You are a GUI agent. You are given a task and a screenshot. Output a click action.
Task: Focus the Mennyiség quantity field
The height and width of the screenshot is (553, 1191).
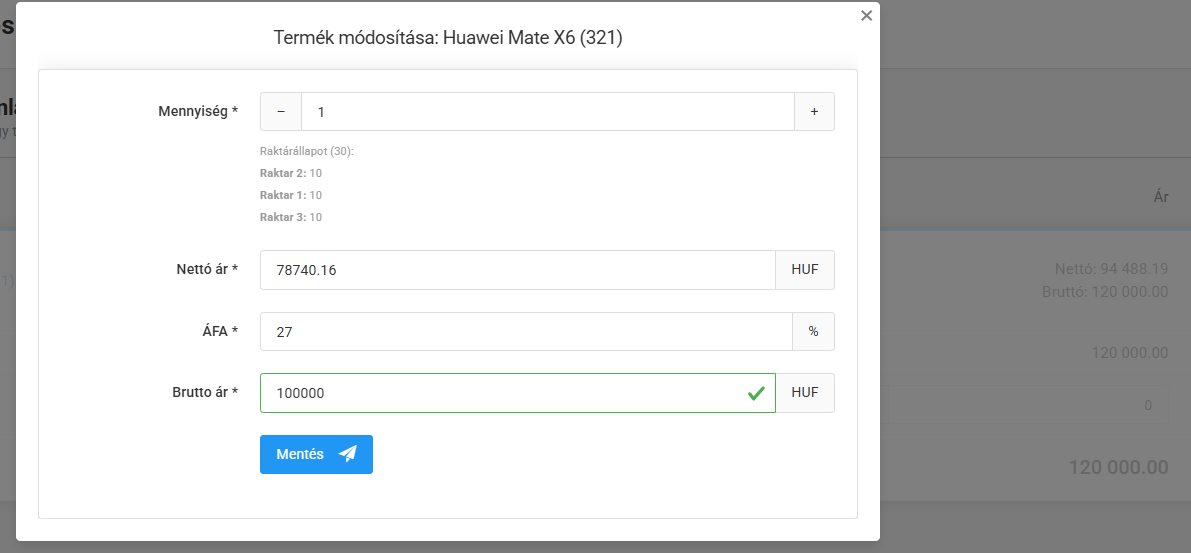pyautogui.click(x=548, y=112)
